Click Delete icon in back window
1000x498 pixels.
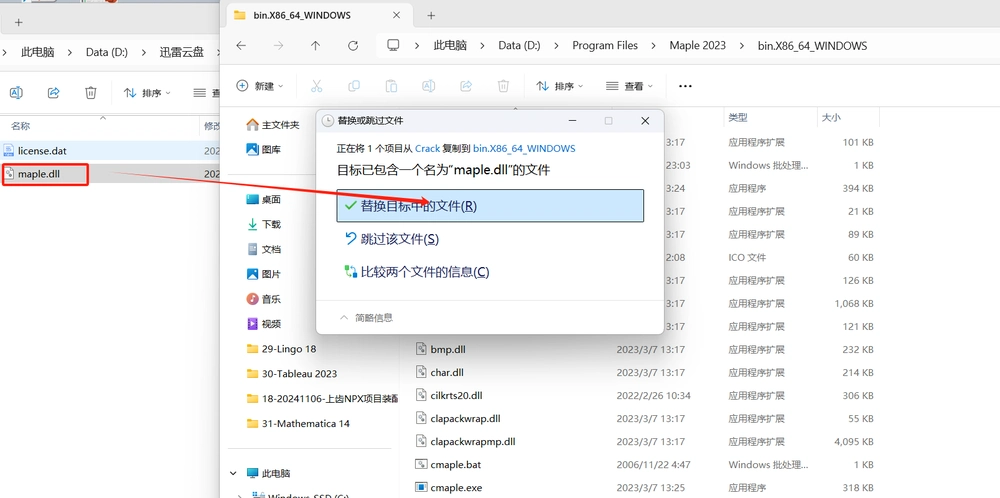(91, 92)
